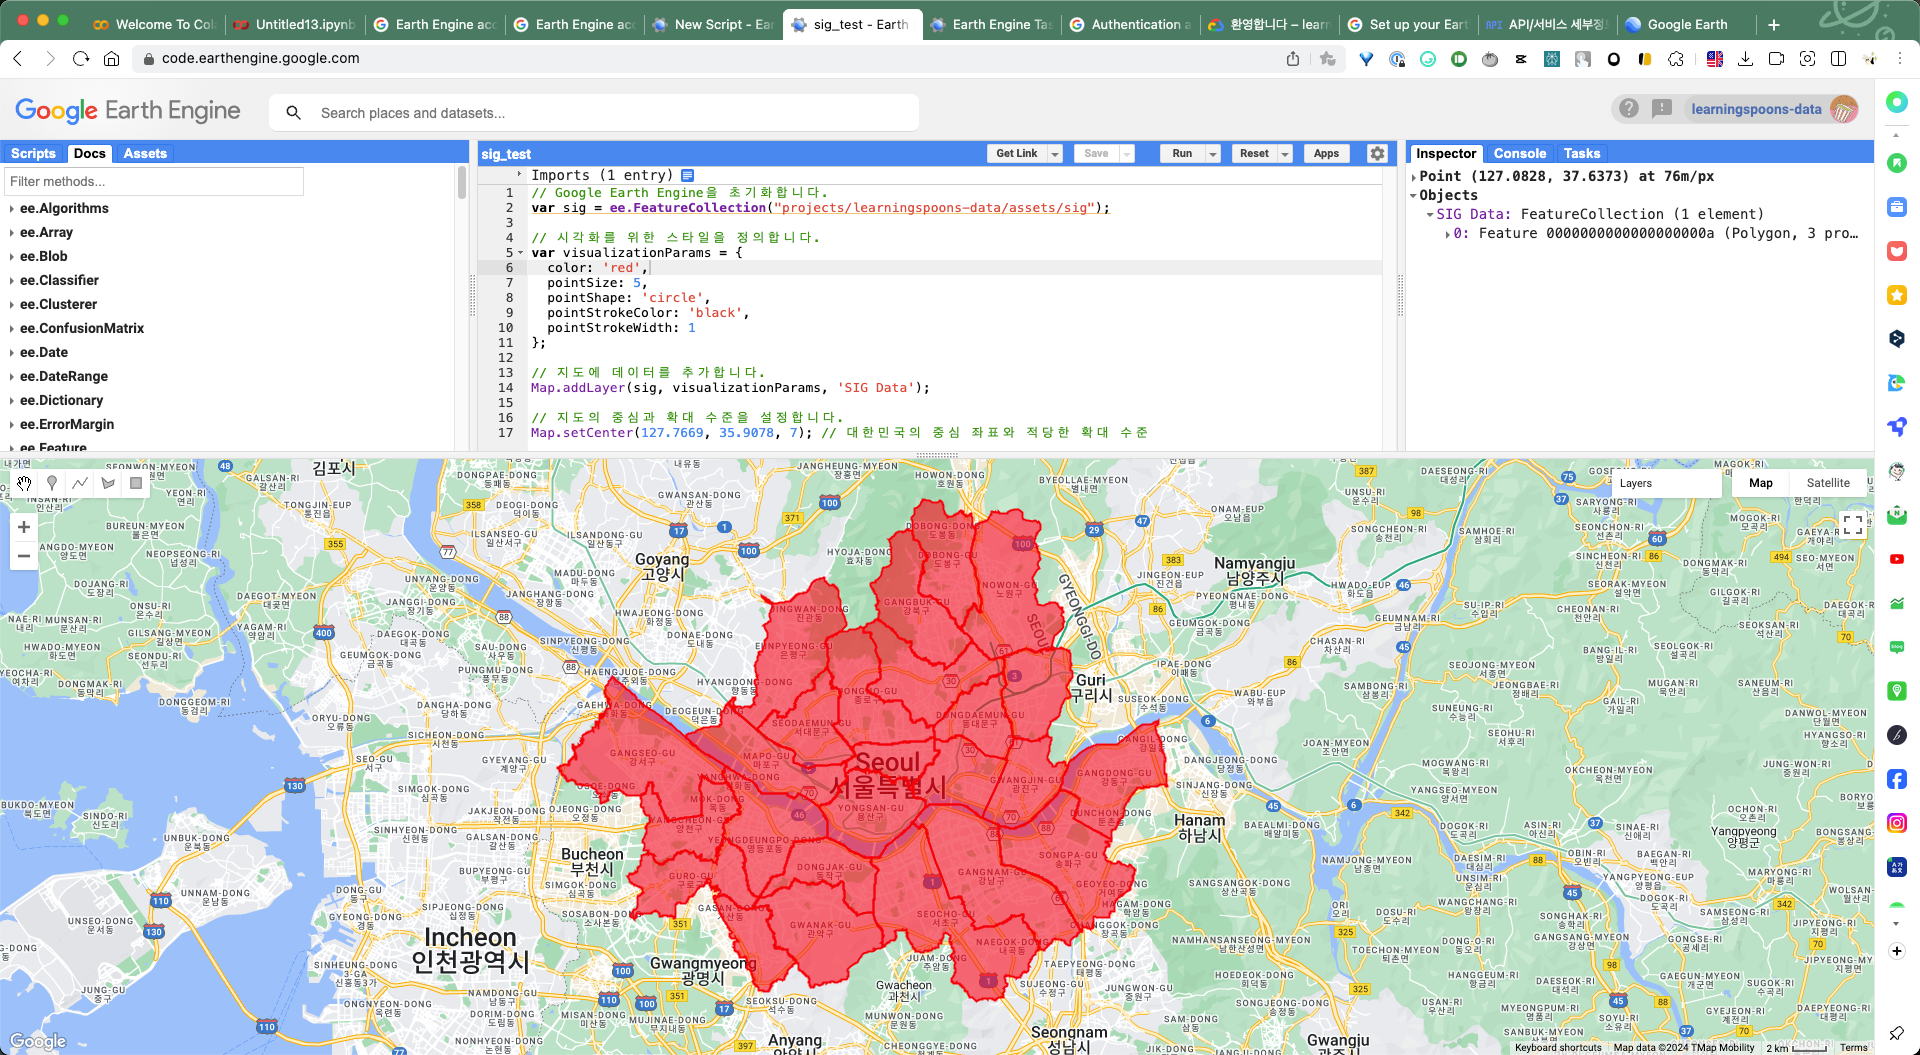Open the Run dropdown arrow
1920x1055 pixels.
pyautogui.click(x=1213, y=154)
